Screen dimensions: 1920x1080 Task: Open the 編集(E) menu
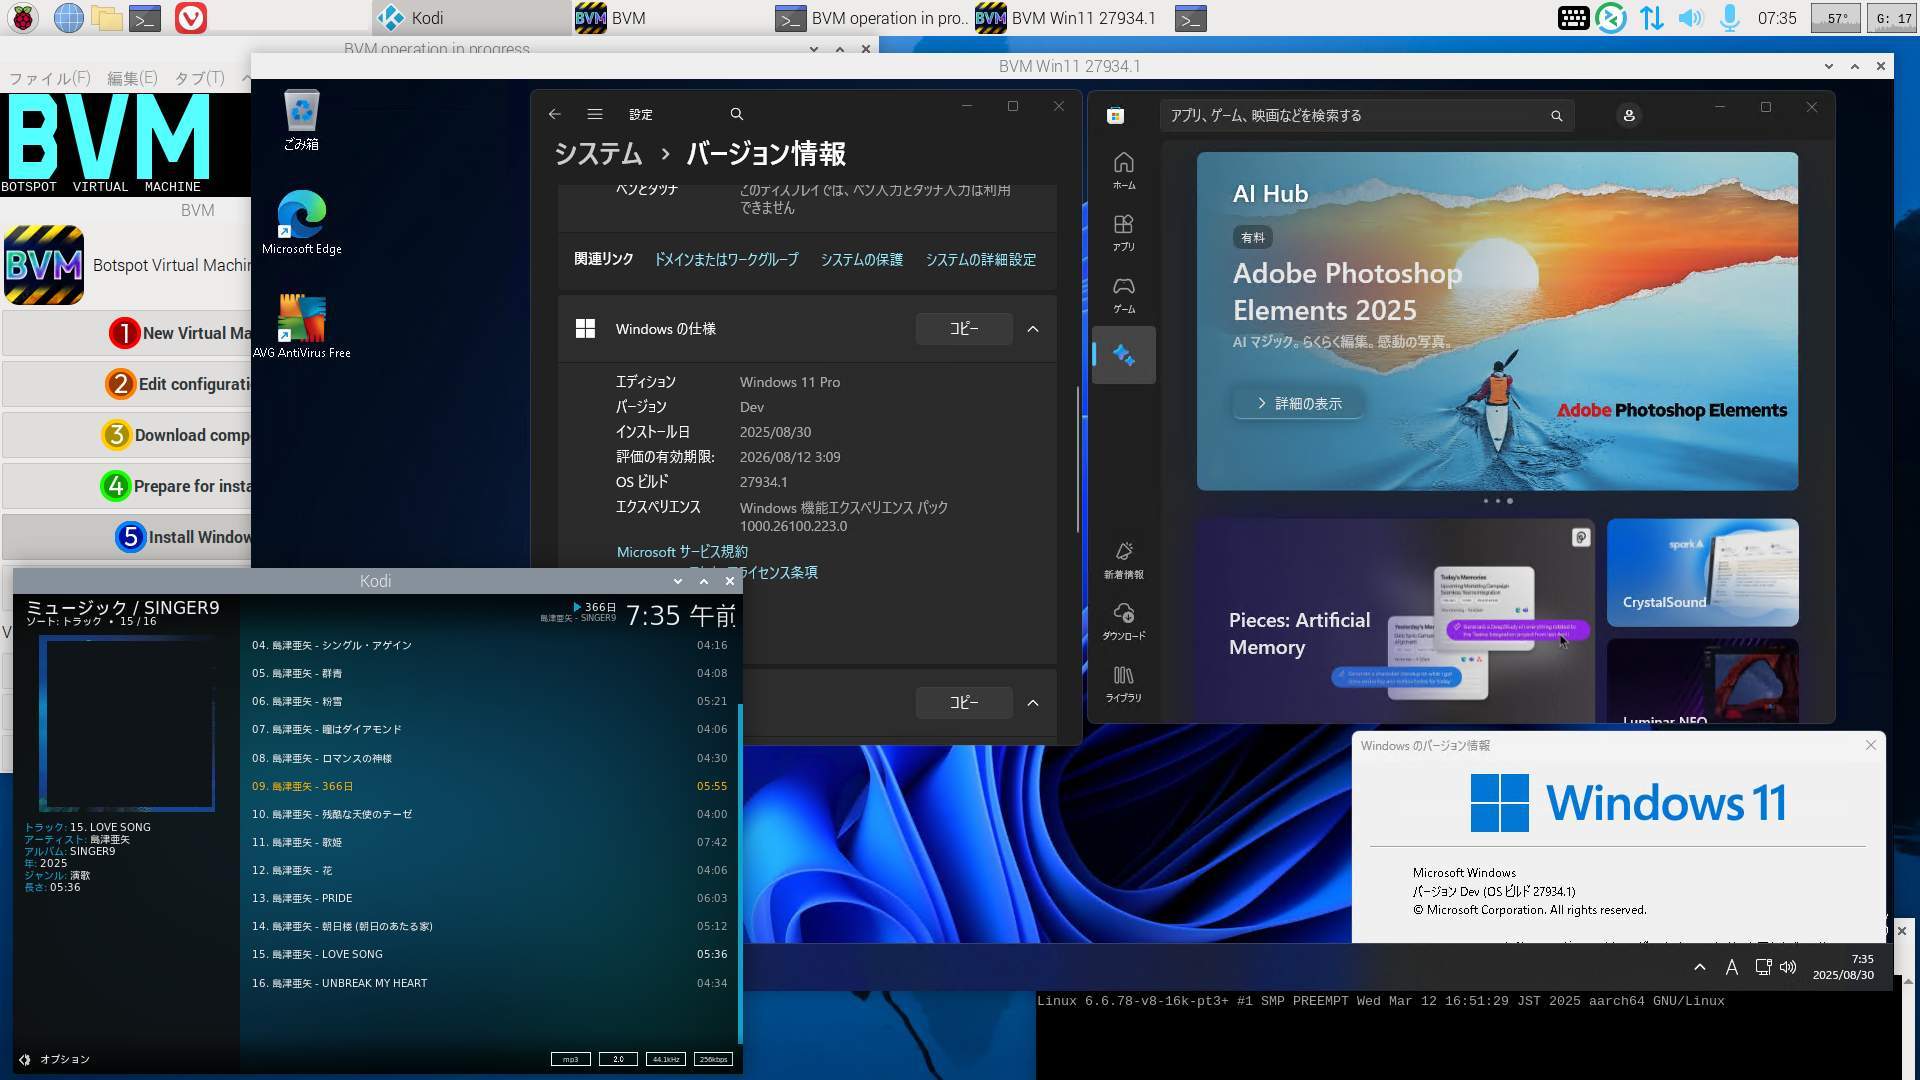(x=132, y=78)
